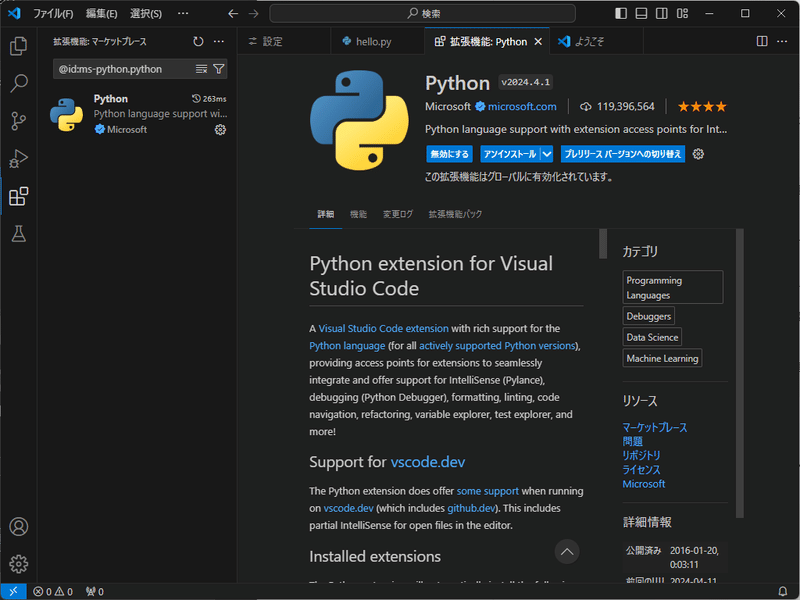Click the 無効にする button

(449, 154)
